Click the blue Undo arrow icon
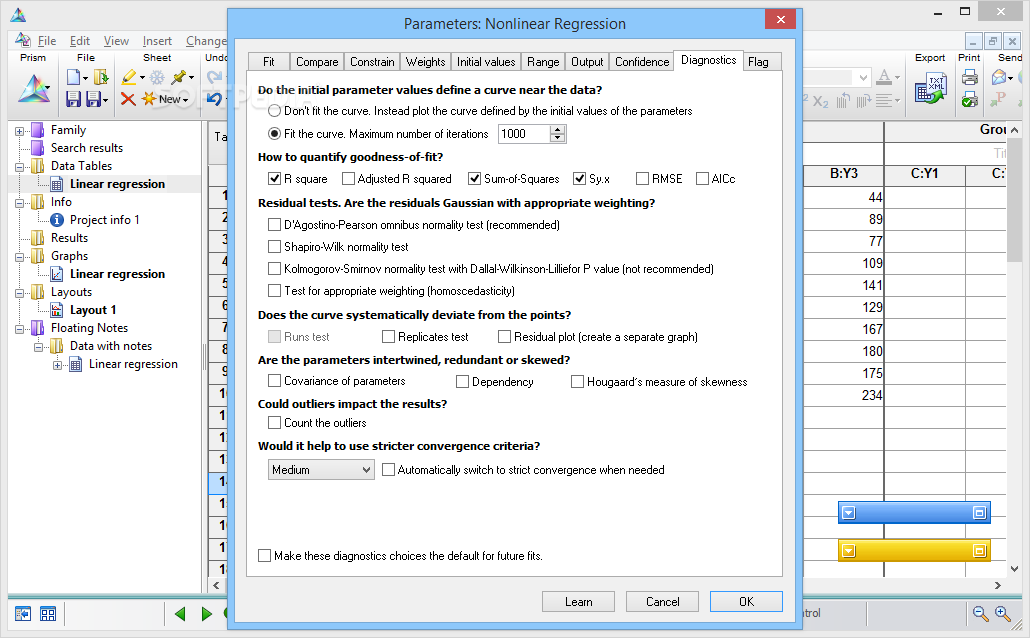The width and height of the screenshot is (1030, 638). [214, 99]
